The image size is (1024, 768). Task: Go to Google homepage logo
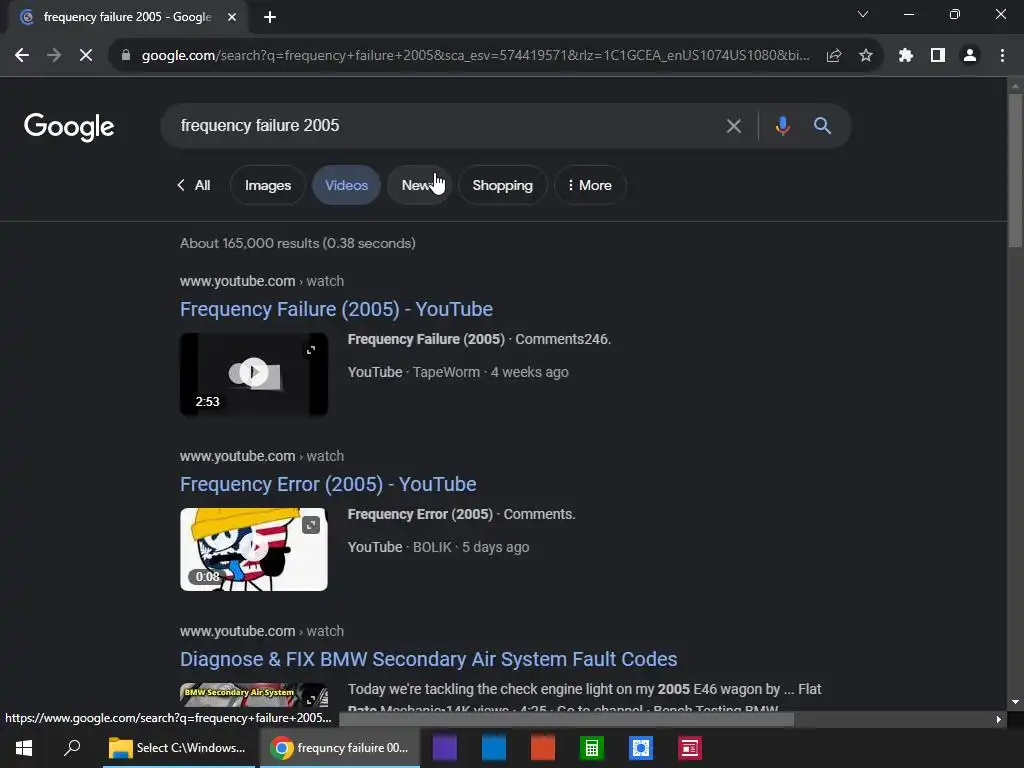(69, 127)
